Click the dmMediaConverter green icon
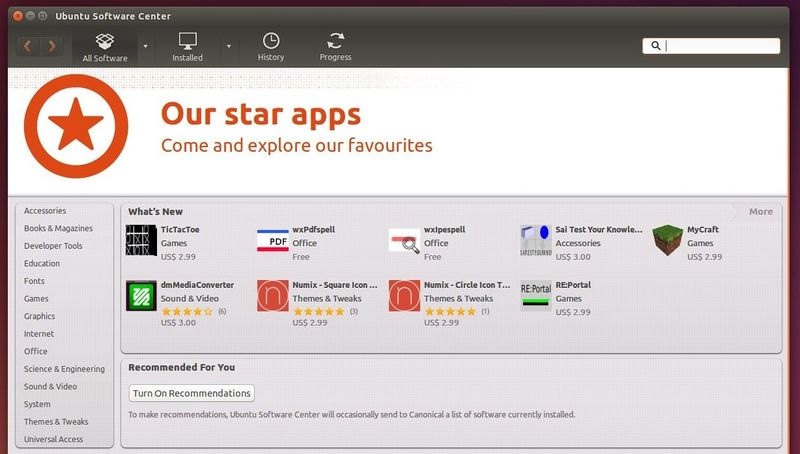800x454 pixels. coord(141,295)
